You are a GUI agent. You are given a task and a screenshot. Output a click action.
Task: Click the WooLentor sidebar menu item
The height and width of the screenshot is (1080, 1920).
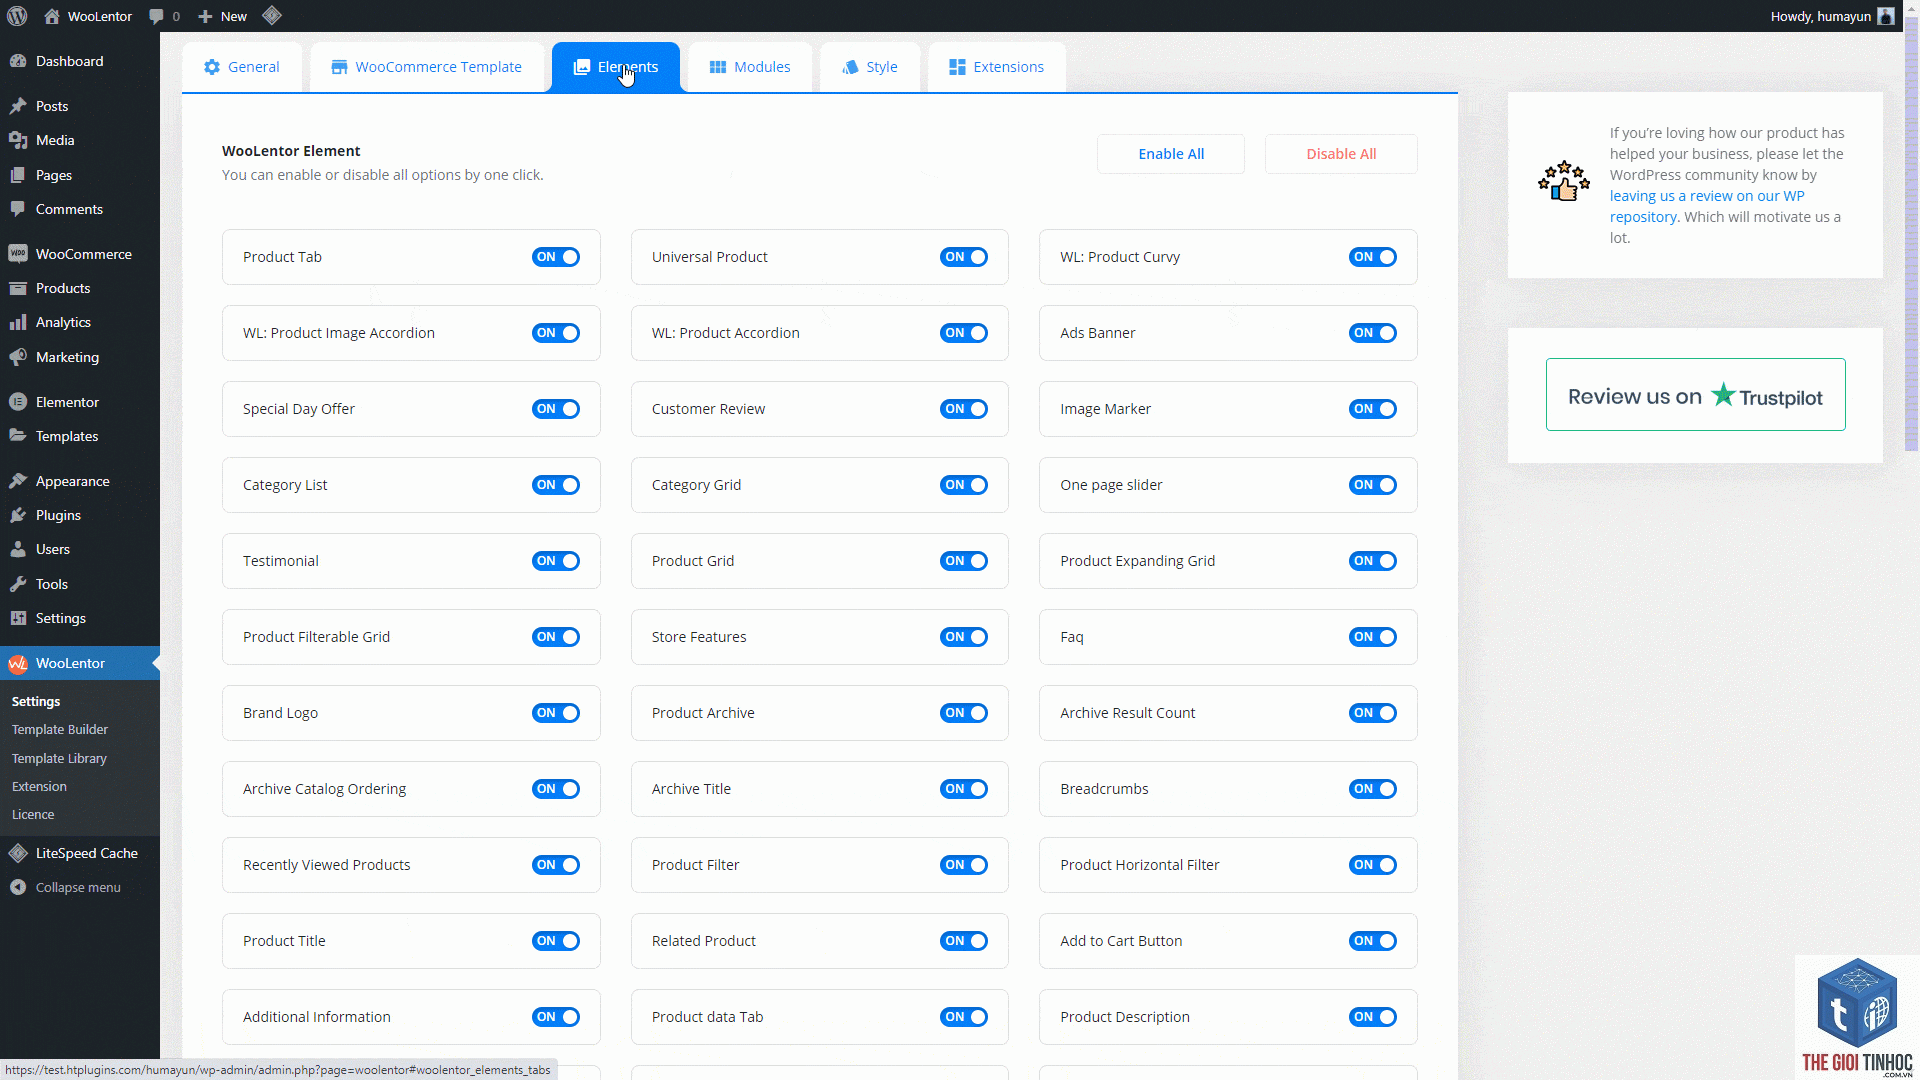tap(80, 663)
